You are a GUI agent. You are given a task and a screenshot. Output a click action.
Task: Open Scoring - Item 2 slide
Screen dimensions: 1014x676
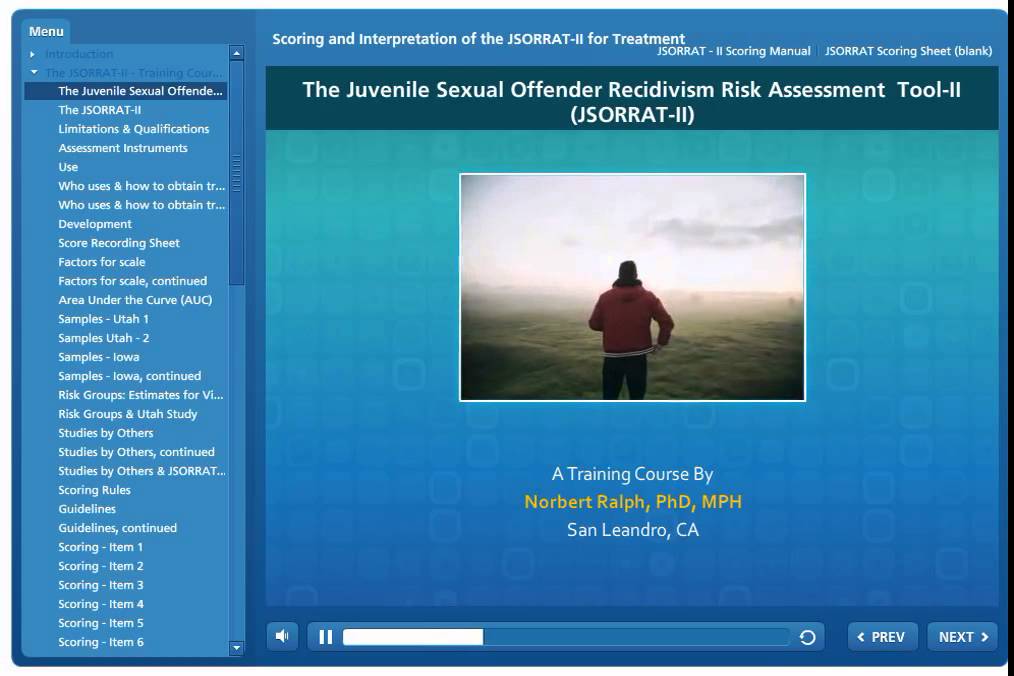tap(101, 566)
